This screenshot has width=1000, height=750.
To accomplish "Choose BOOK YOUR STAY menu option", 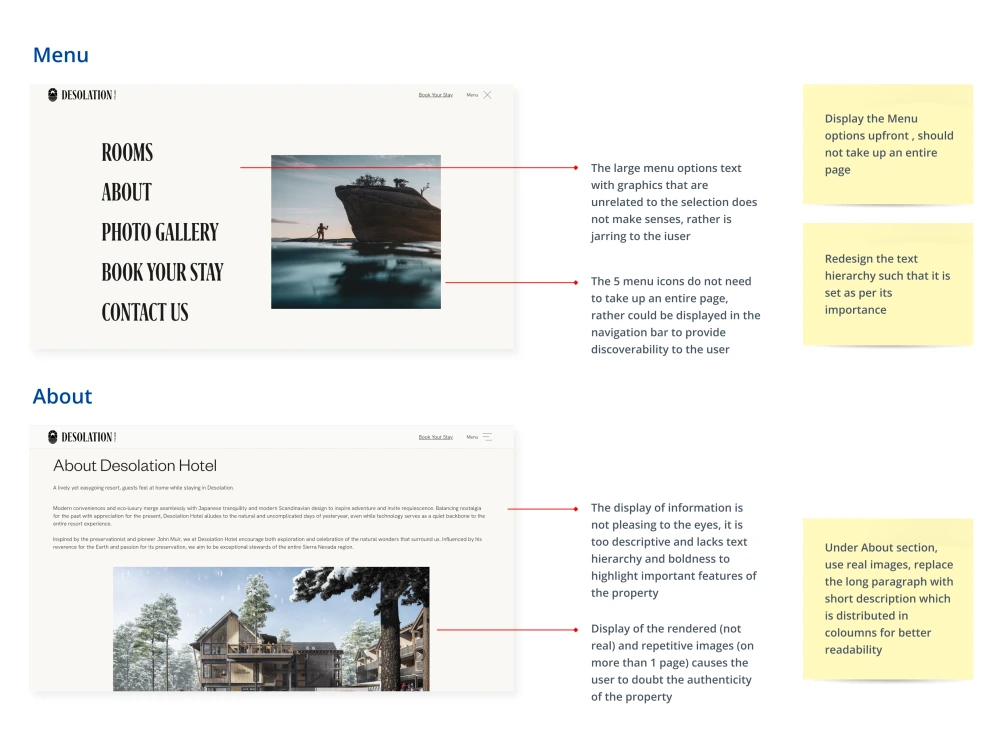I will (x=163, y=272).
